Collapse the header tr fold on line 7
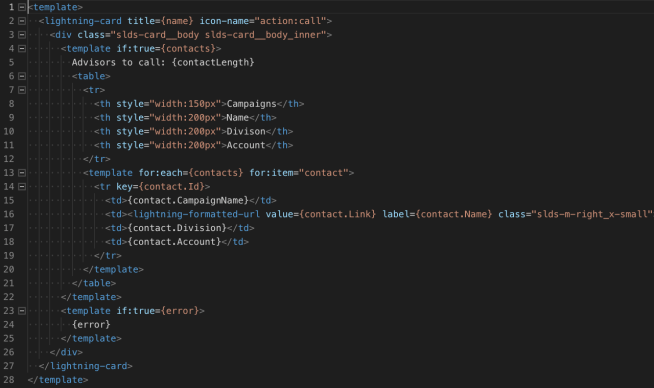Viewport: 654px width, 388px height. tap(22, 90)
